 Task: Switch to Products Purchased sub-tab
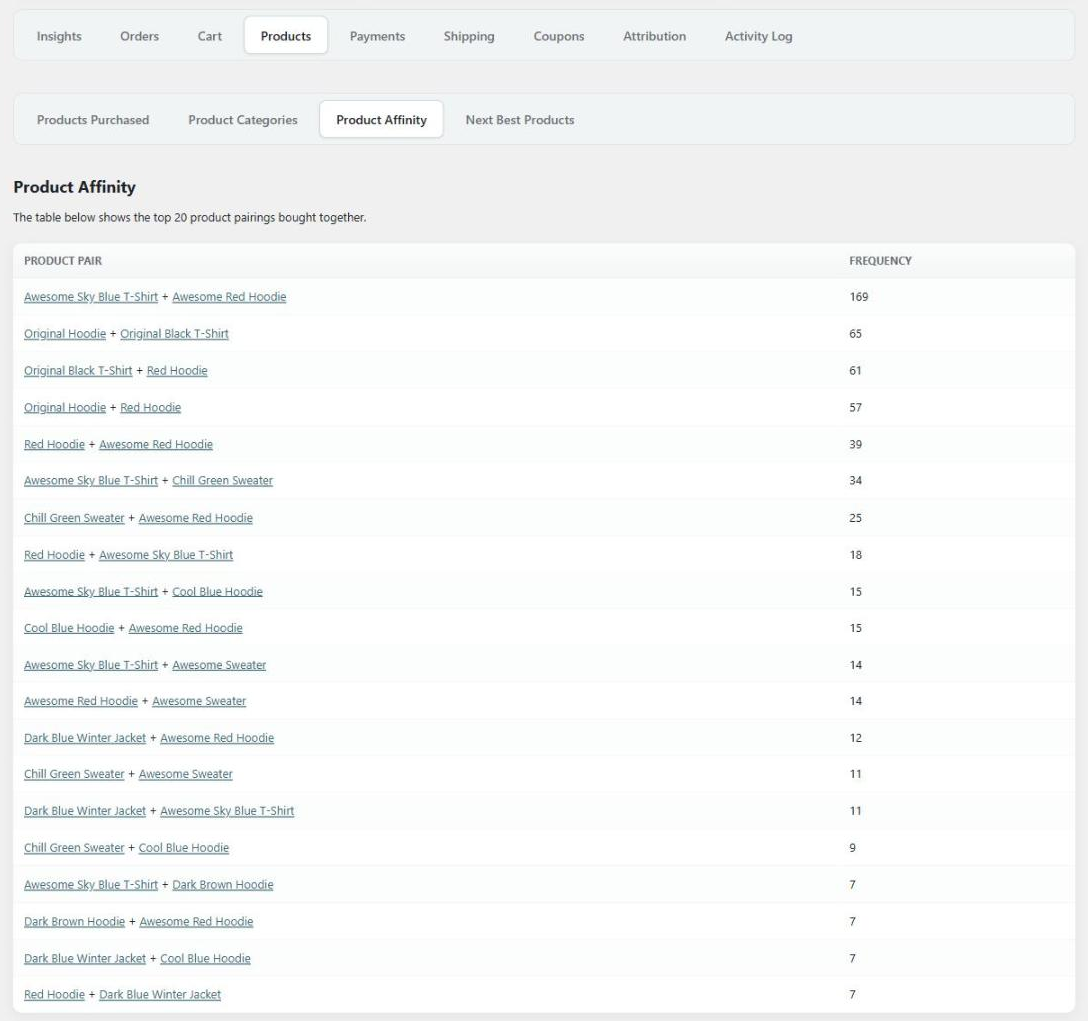[x=93, y=120]
